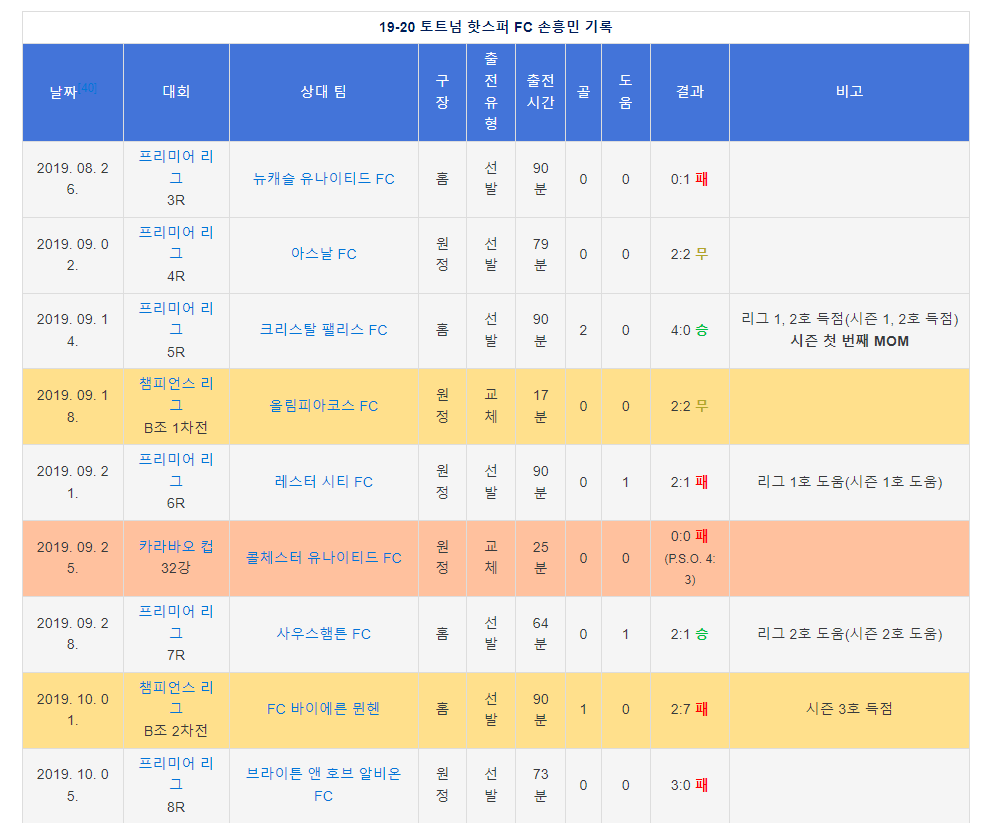984x823 pixels.
Task: Open FC 바이에른 뮌헨 team link
Action: 324,709
